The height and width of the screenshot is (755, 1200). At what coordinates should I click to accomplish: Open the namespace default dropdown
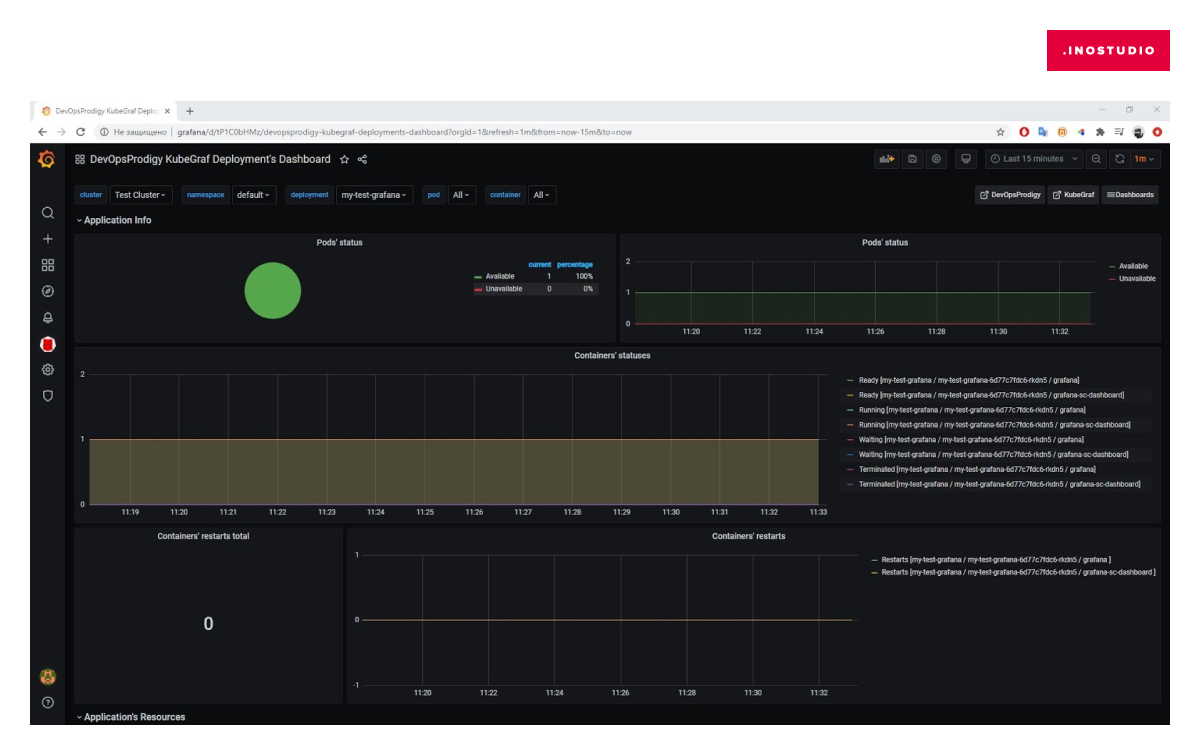(x=254, y=195)
